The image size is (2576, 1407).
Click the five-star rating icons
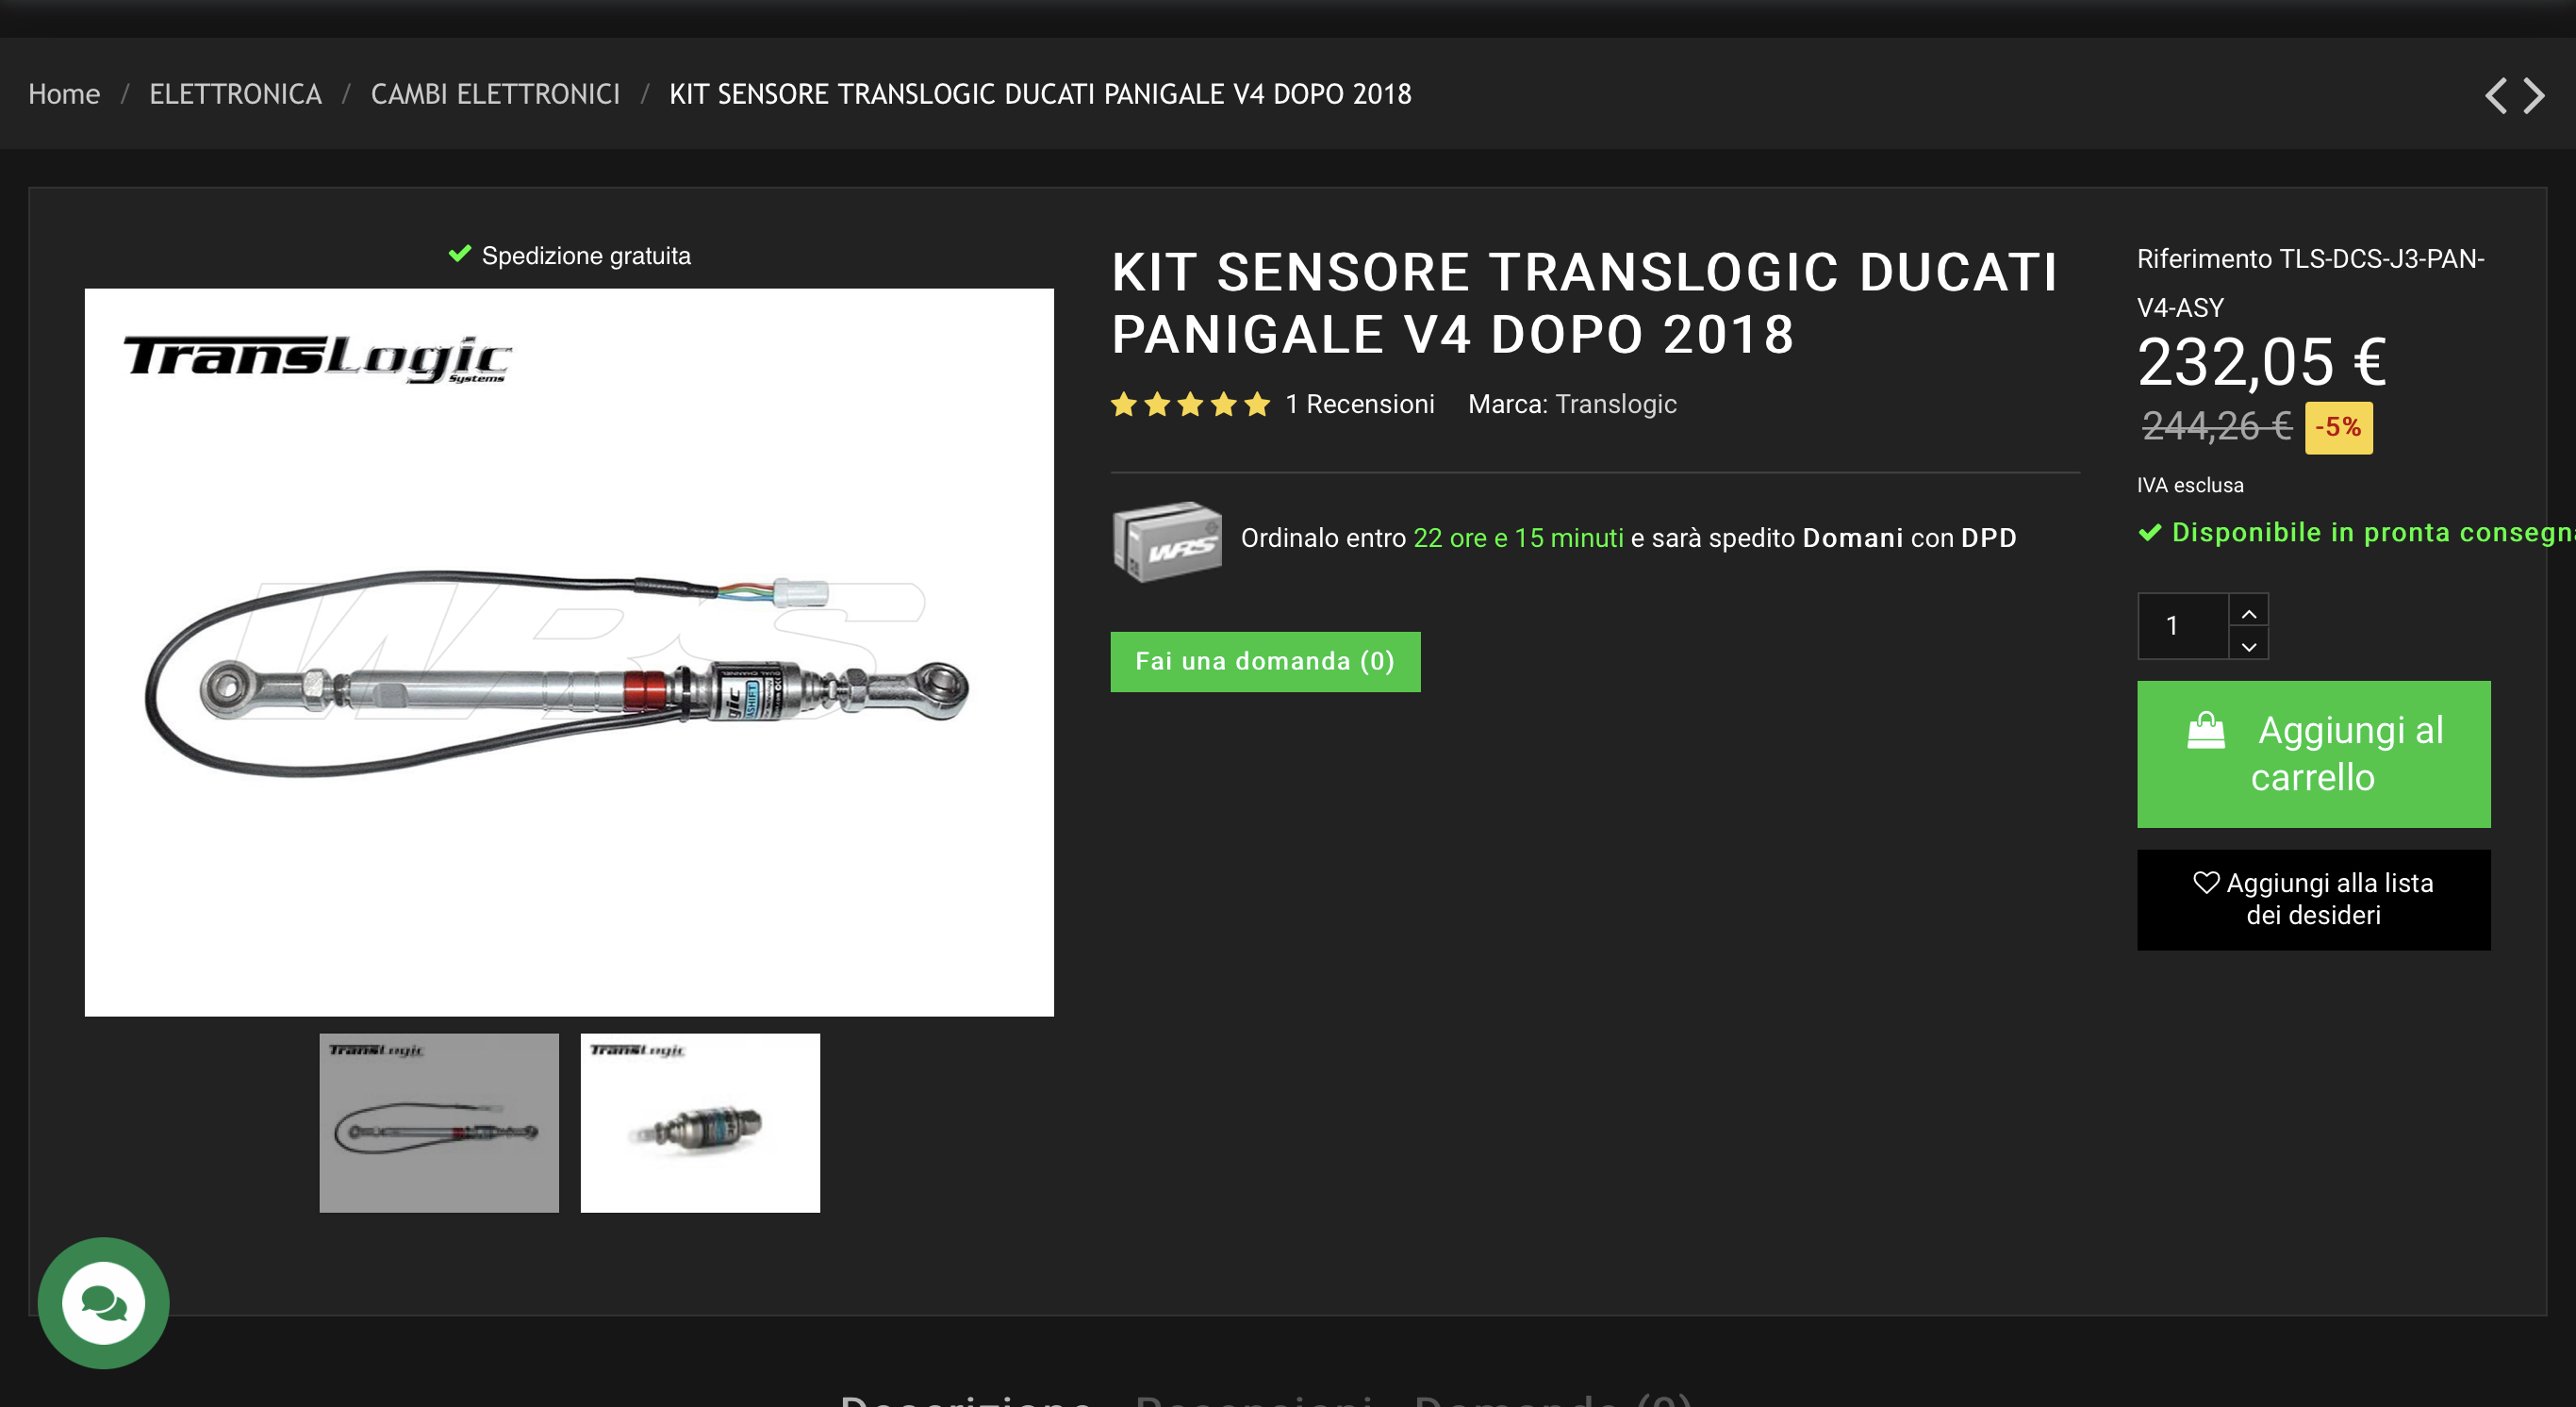tap(1190, 404)
